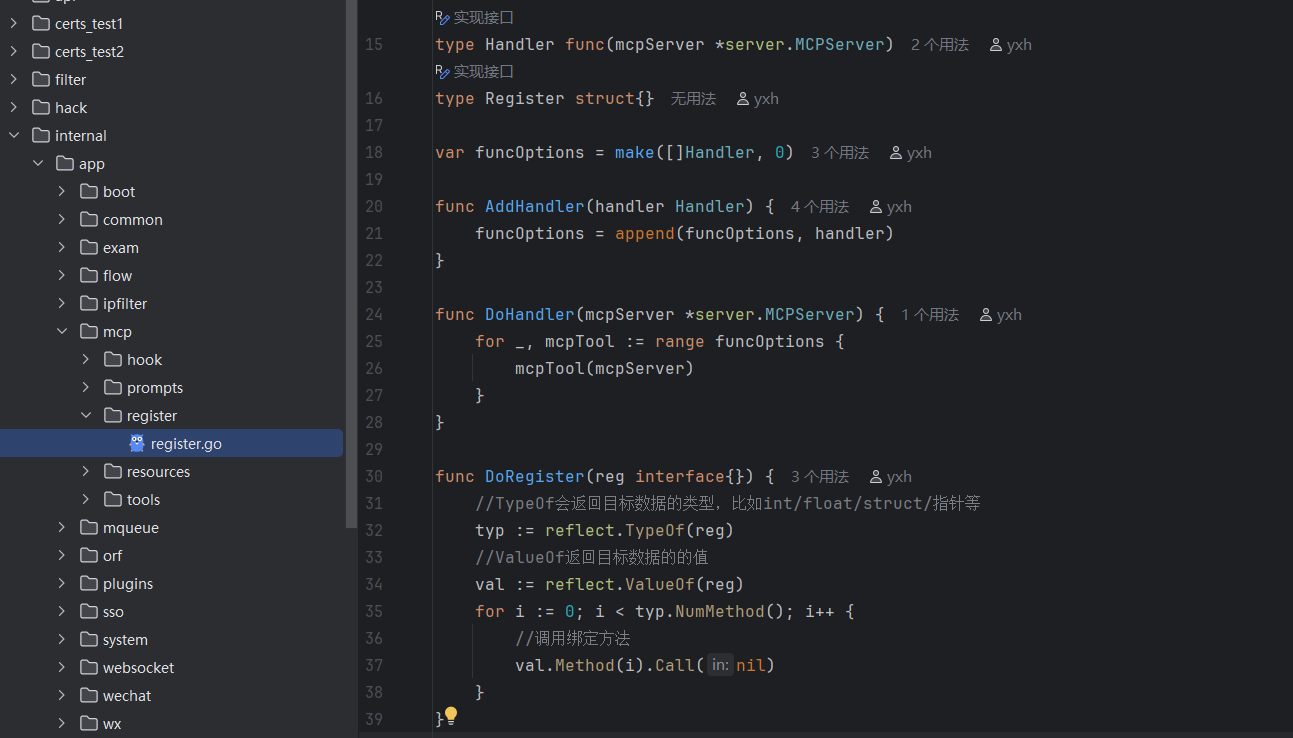Click the websocket folder icon
The height and width of the screenshot is (738, 1293).
click(x=89, y=667)
